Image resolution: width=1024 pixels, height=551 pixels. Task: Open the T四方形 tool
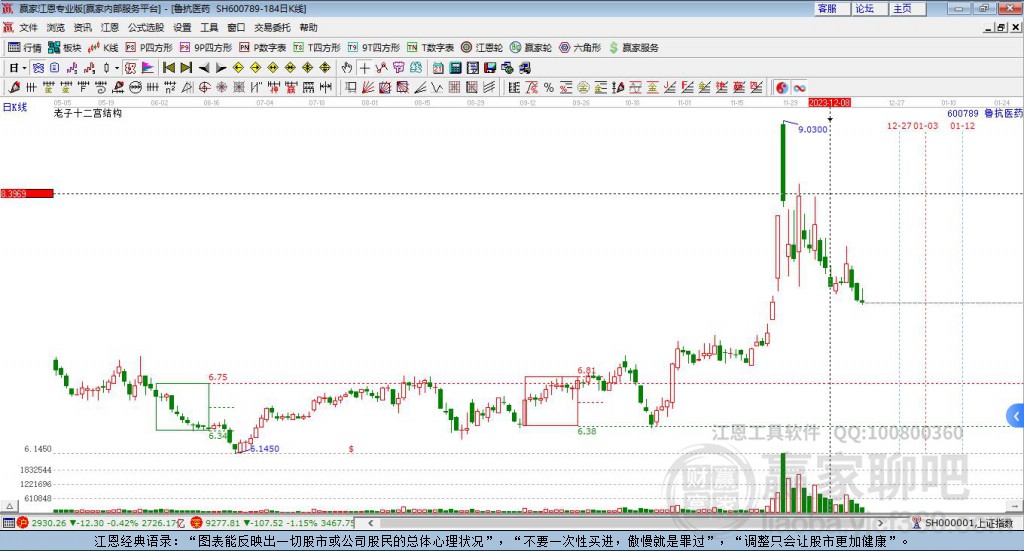click(x=317, y=48)
